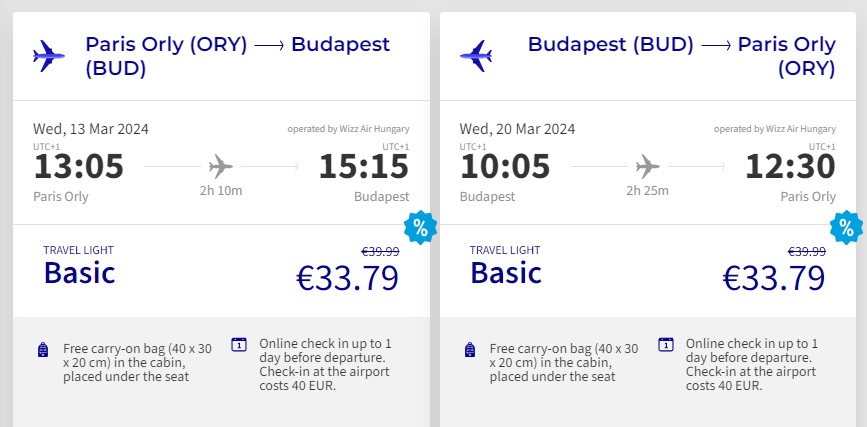This screenshot has height=427, width=867.
Task: Click the Wed, 20 Mar 2024 return date
Action: point(517,129)
